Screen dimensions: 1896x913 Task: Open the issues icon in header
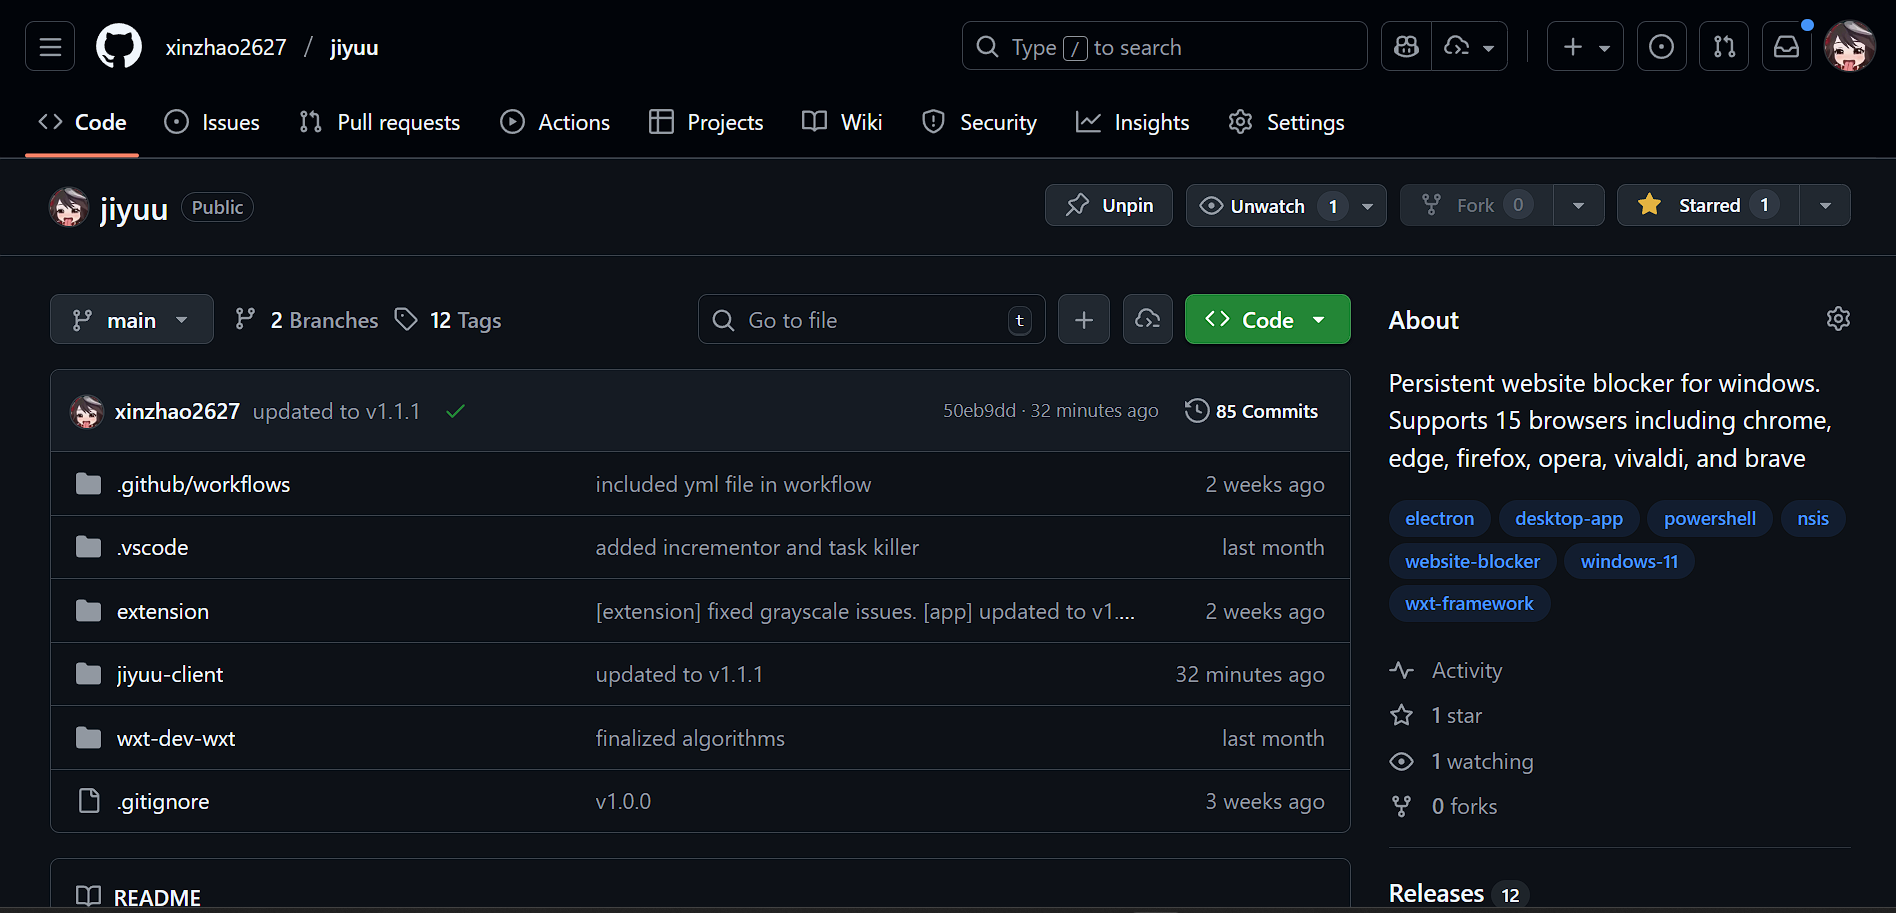point(1661,47)
